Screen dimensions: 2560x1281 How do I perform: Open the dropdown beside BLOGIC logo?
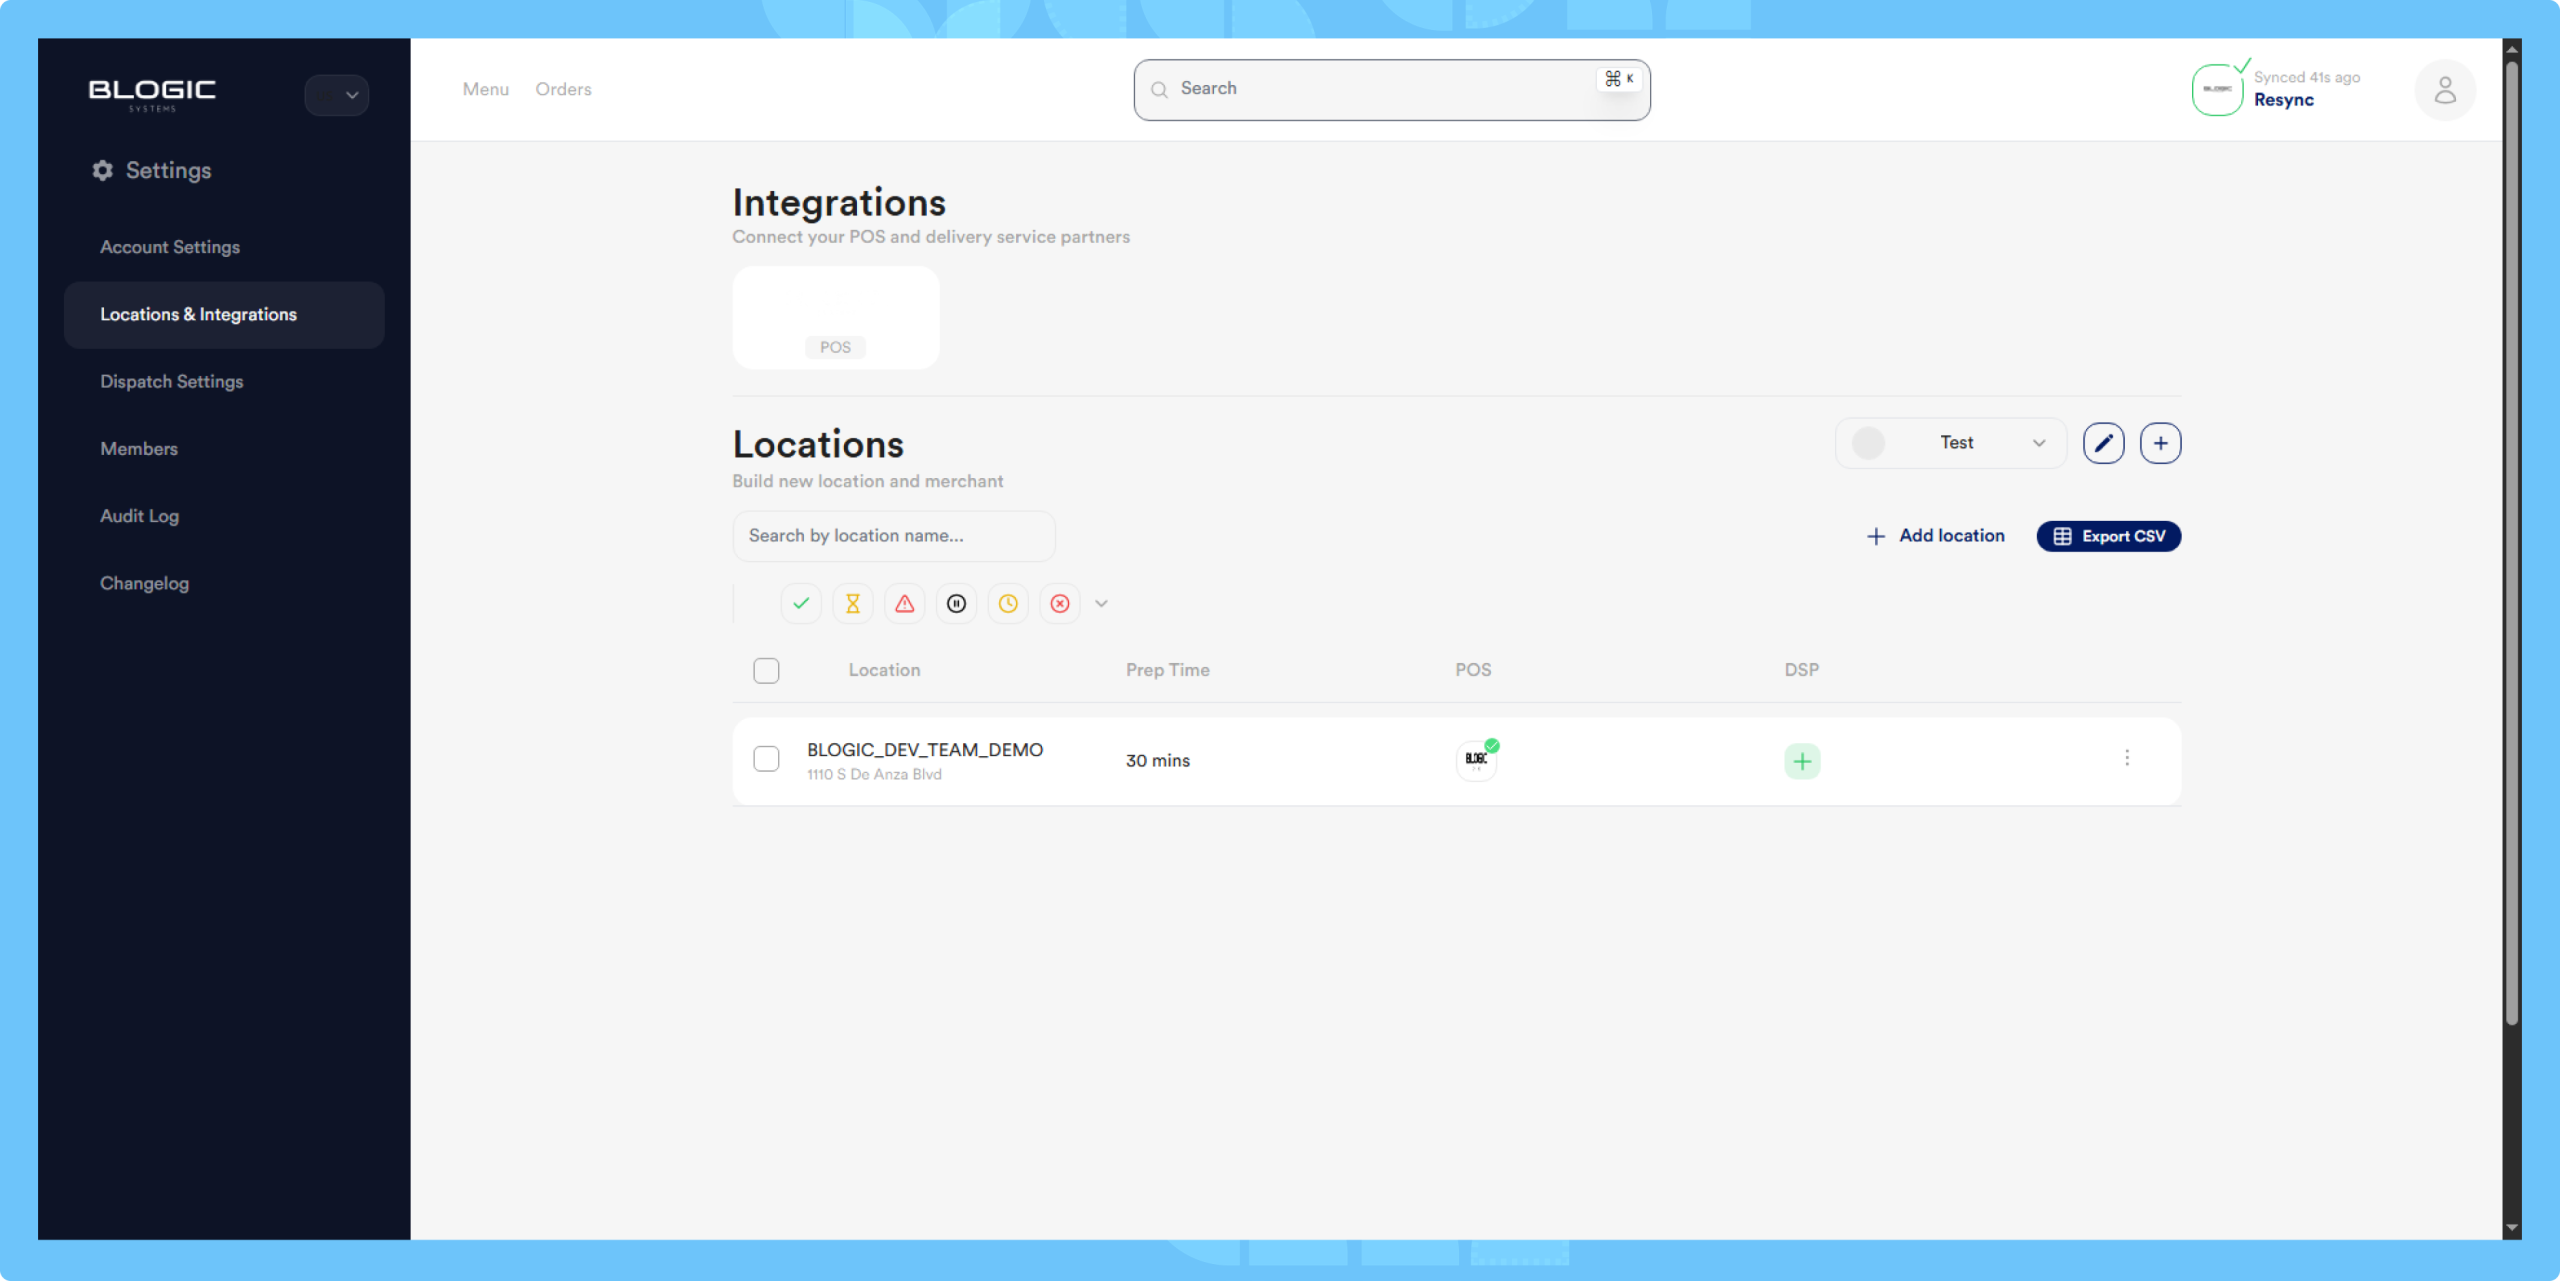click(337, 95)
